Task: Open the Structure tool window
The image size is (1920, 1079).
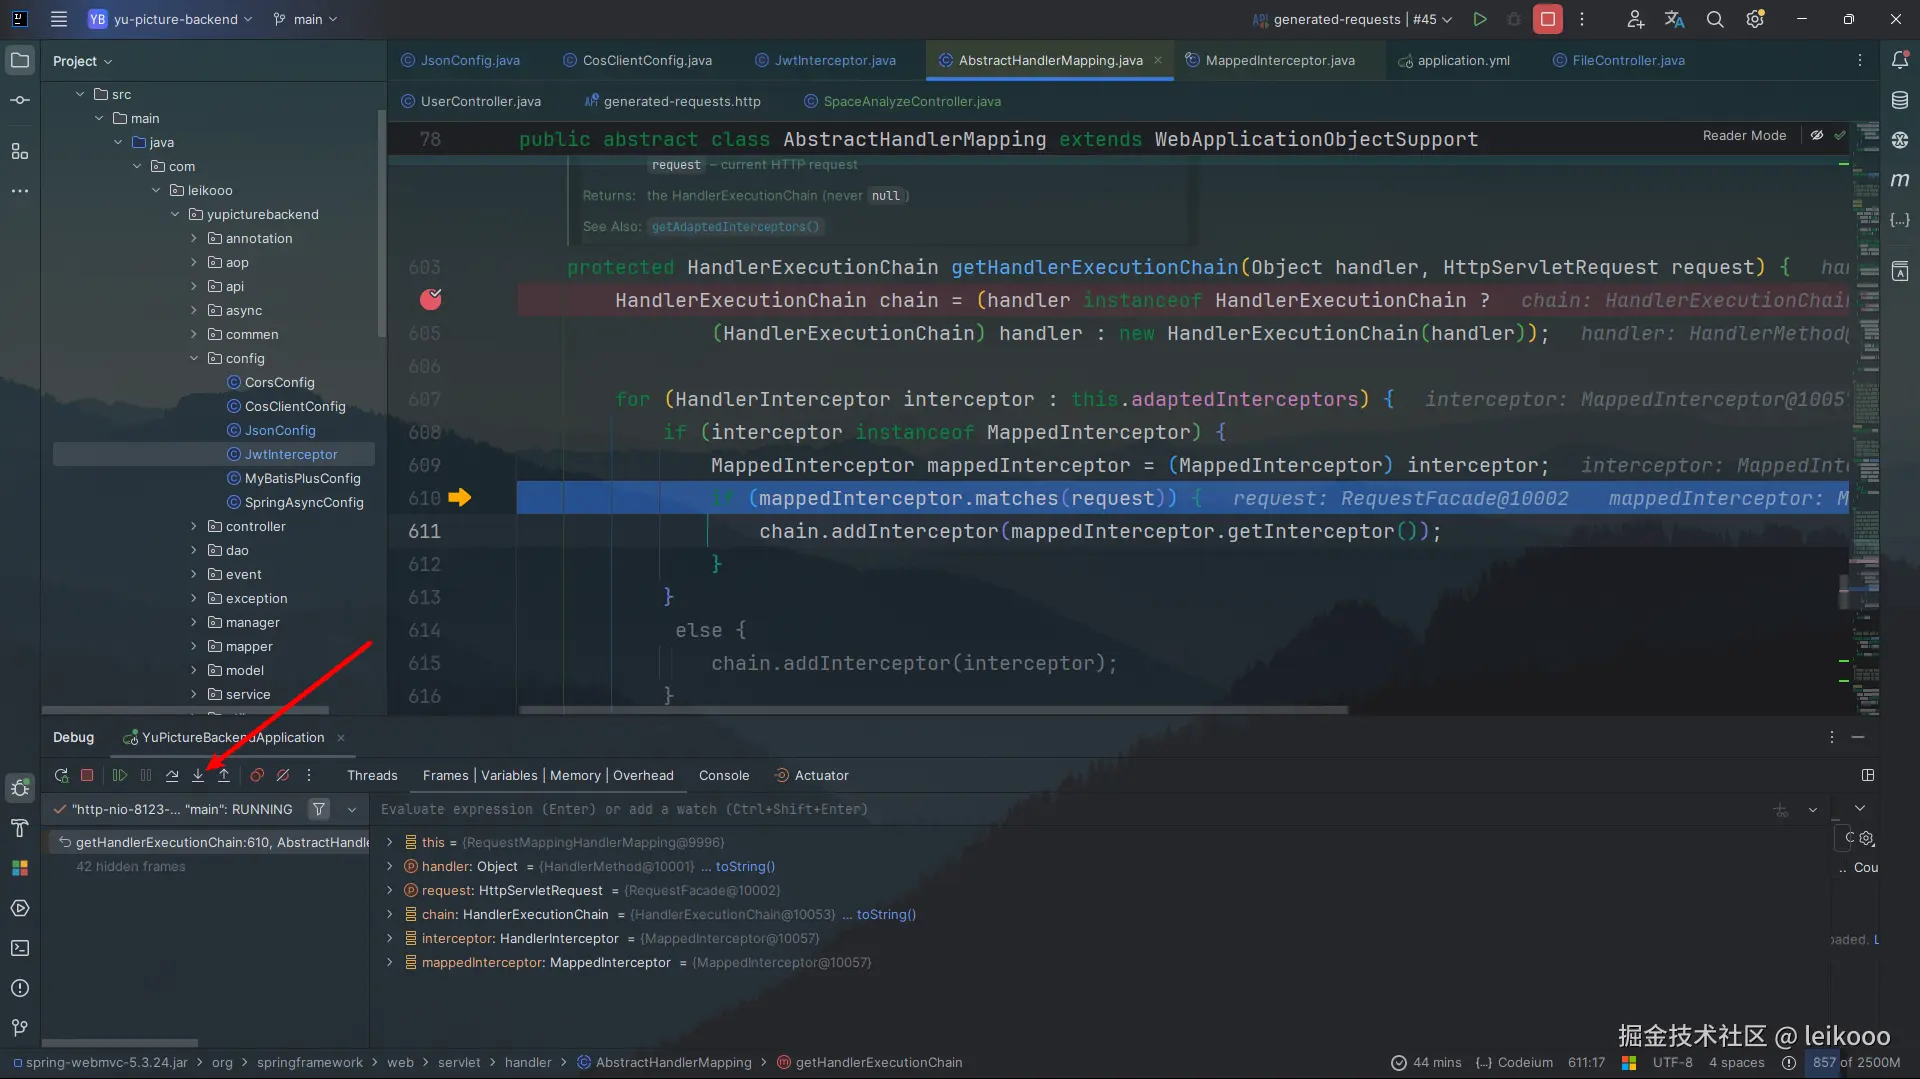Action: (20, 151)
